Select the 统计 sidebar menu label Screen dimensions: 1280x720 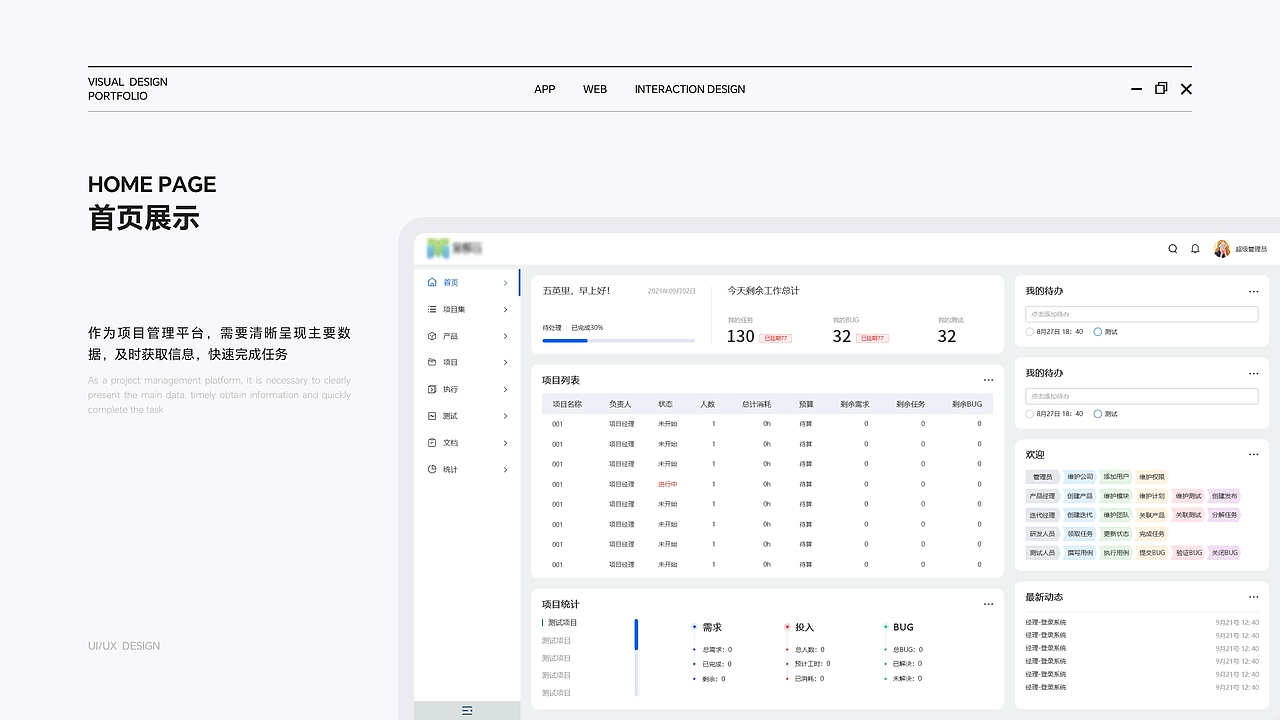[451, 469]
